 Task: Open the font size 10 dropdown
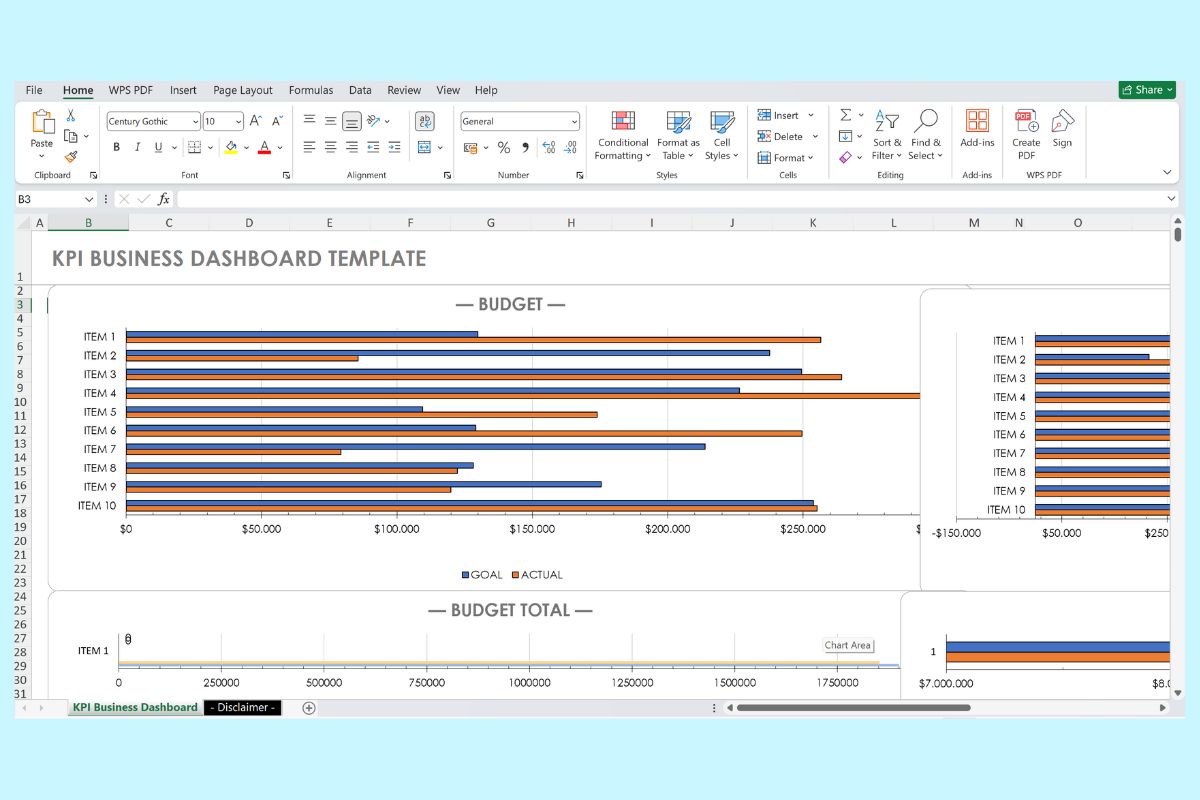[238, 122]
